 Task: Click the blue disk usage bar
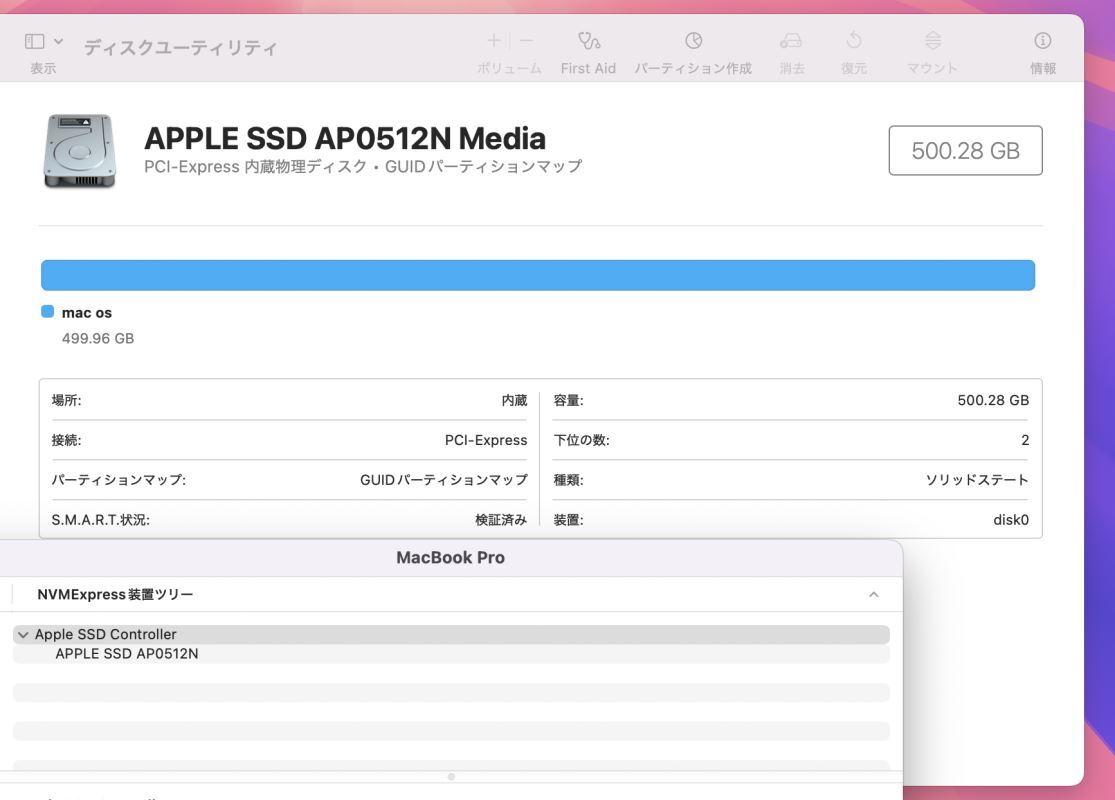tap(537, 275)
